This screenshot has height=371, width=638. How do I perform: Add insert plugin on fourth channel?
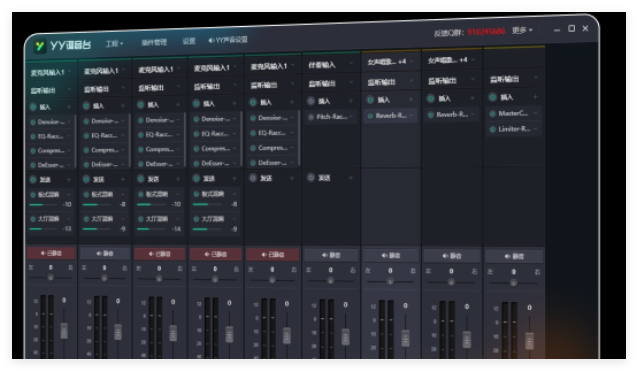[x=234, y=103]
